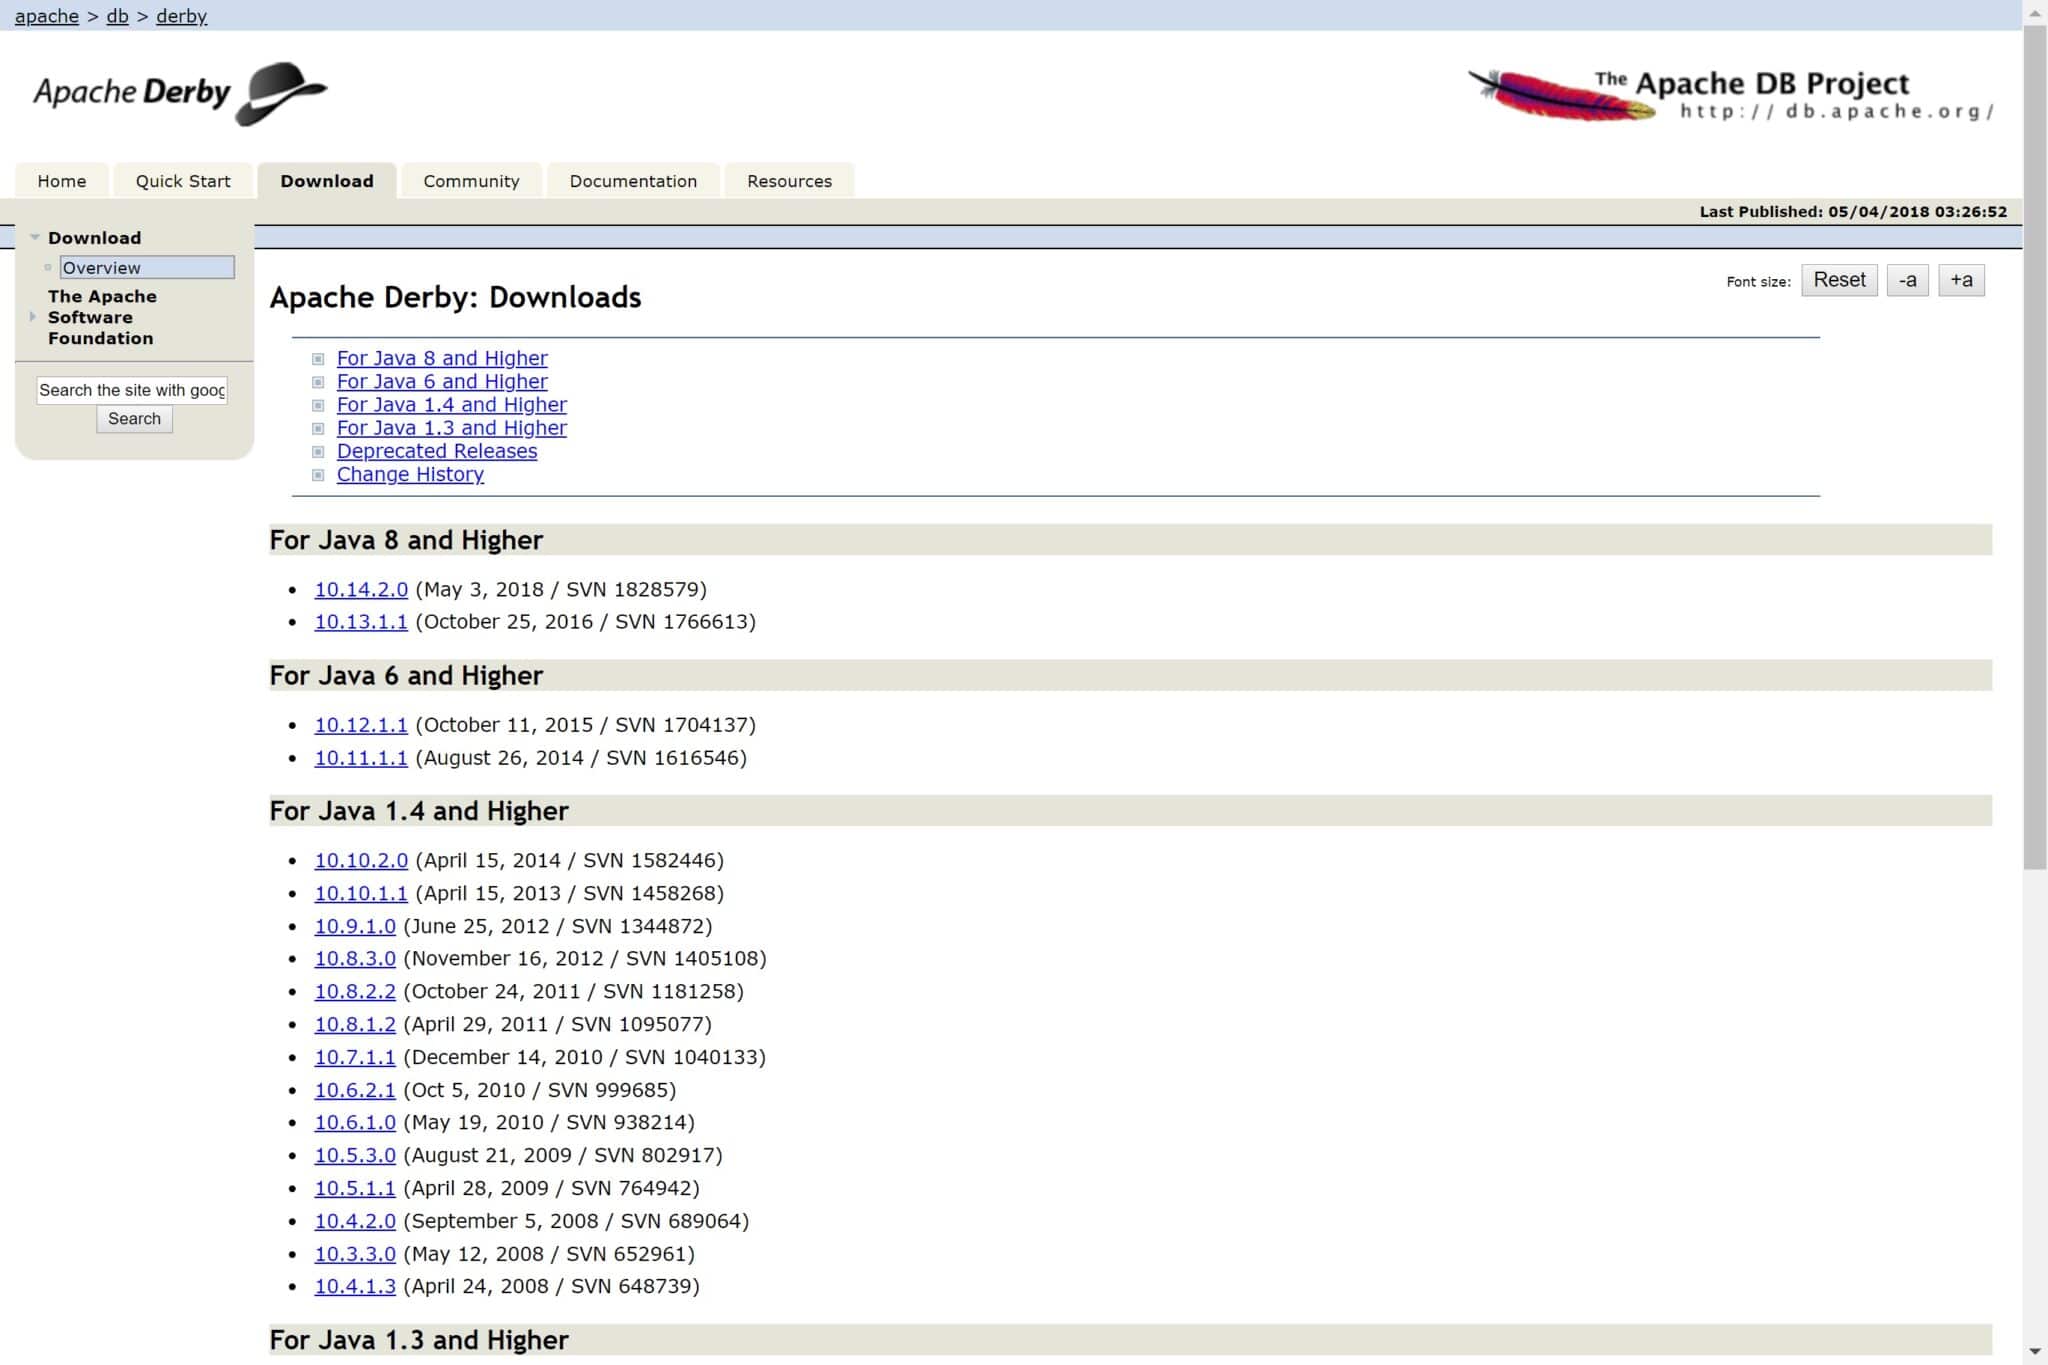Open the Change History link
The width and height of the screenshot is (2048, 1365).
point(410,474)
